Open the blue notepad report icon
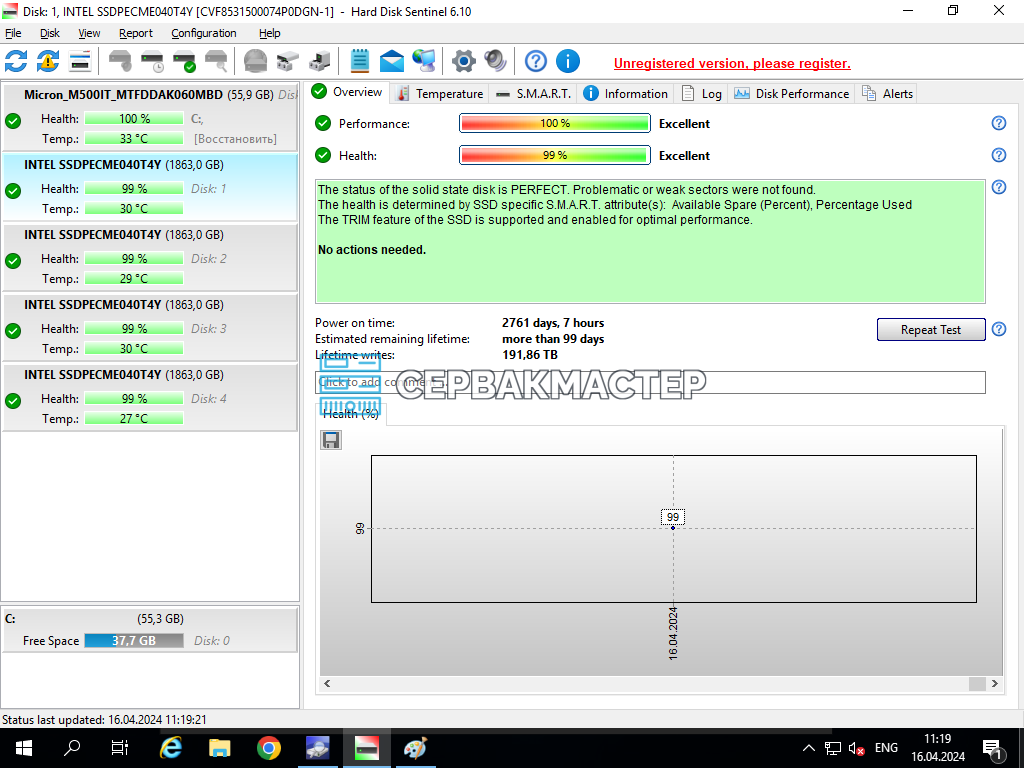Viewport: 1024px width, 768px height. click(360, 61)
